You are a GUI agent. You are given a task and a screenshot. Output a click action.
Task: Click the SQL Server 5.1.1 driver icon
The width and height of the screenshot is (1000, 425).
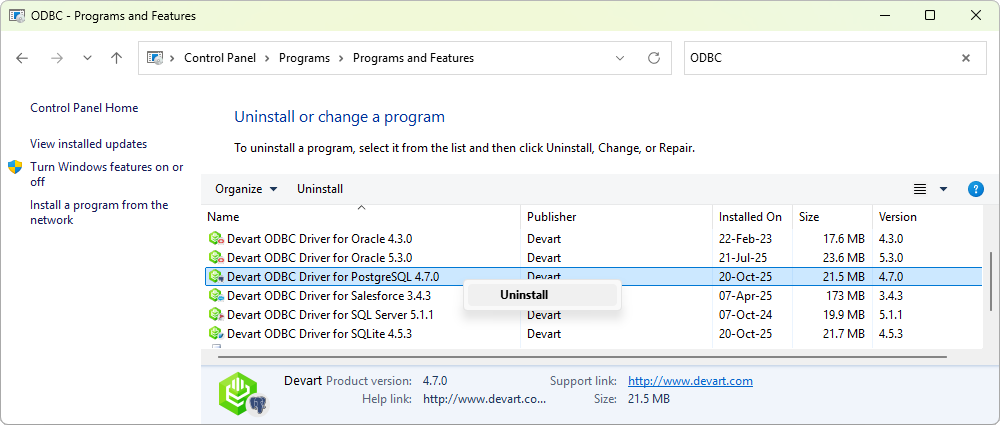pos(217,315)
